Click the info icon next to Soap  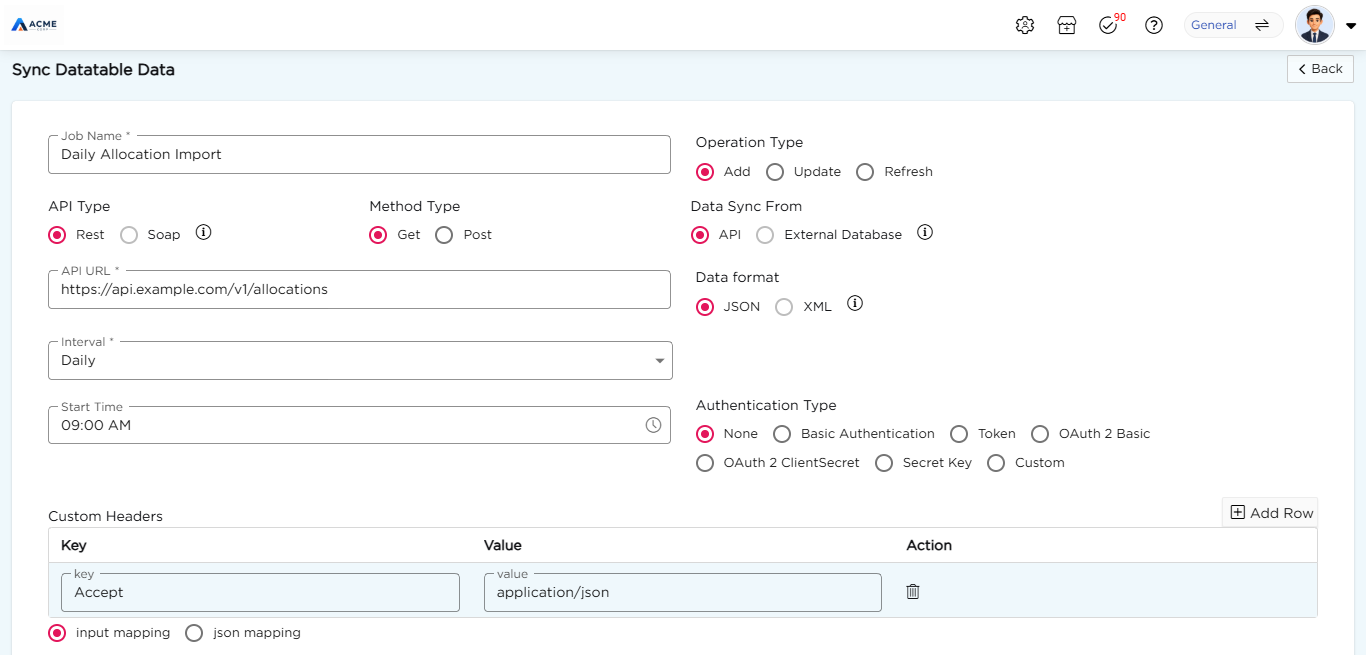203,233
